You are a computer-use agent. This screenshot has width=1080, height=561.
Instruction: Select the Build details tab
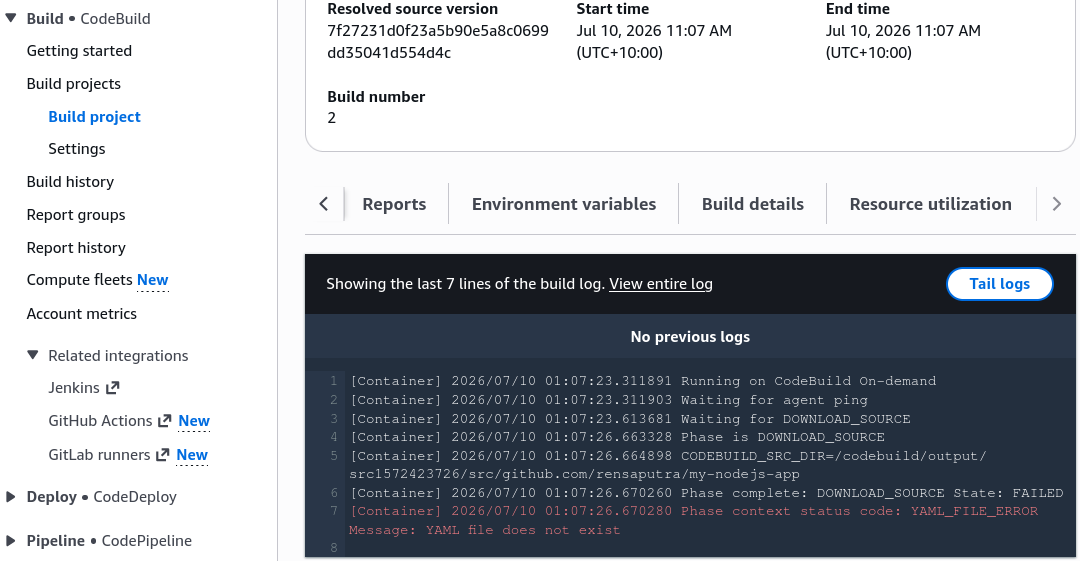(x=753, y=204)
